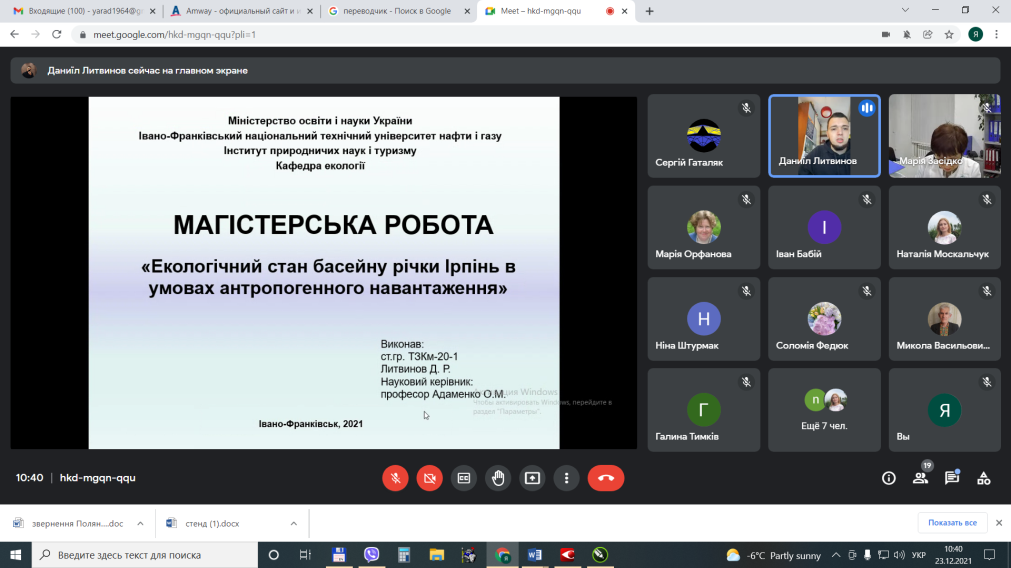Viewport: 1011px width, 568px height.
Task: Show participants list icon
Action: click(x=920, y=478)
